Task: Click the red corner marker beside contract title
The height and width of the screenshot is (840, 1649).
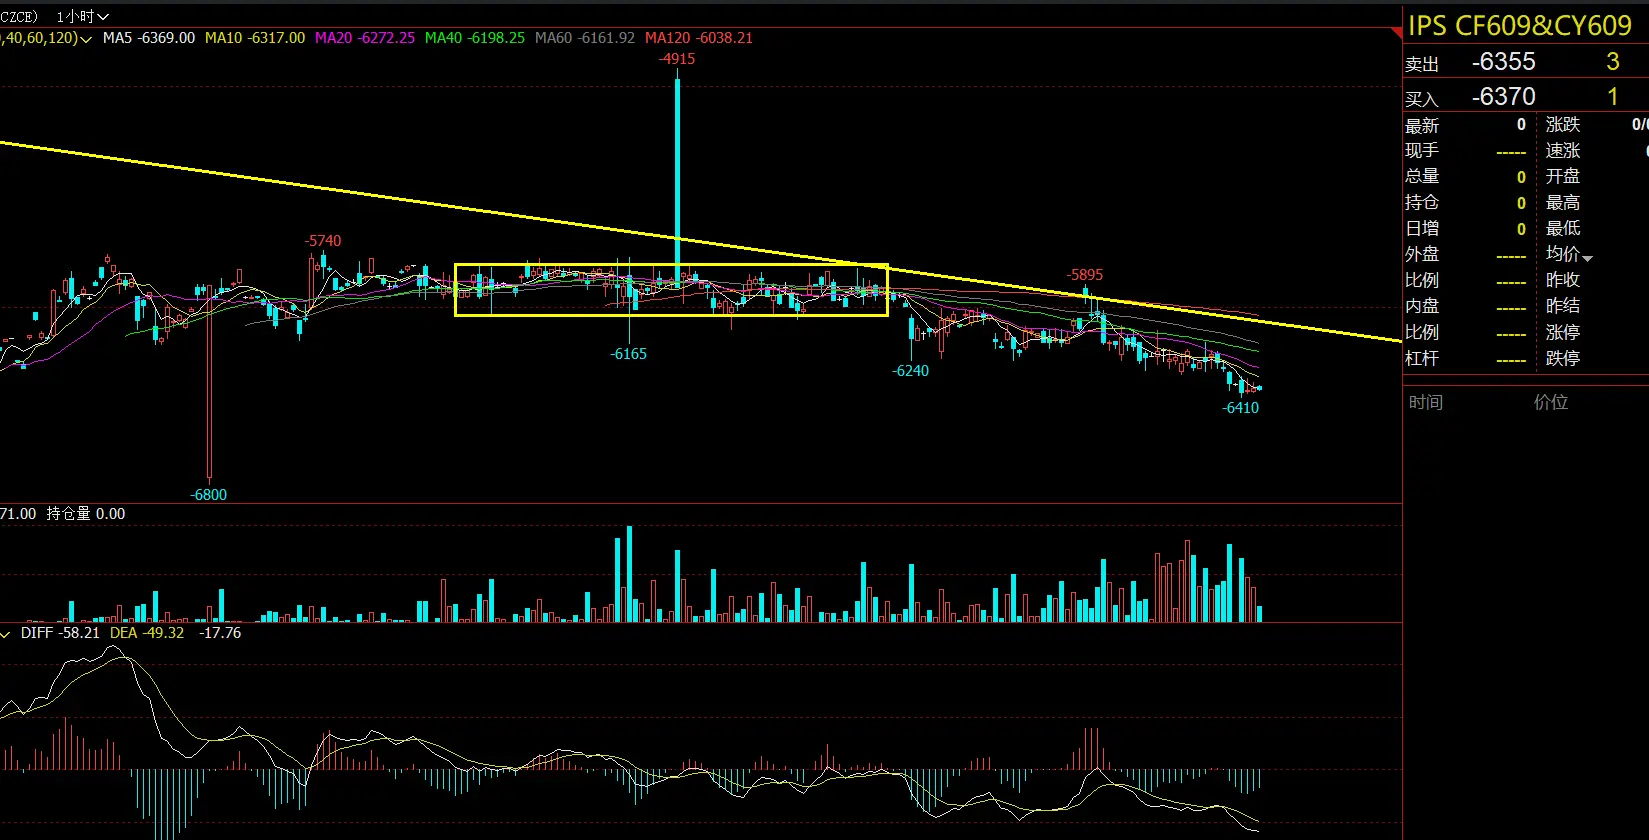Action: [x=1396, y=33]
